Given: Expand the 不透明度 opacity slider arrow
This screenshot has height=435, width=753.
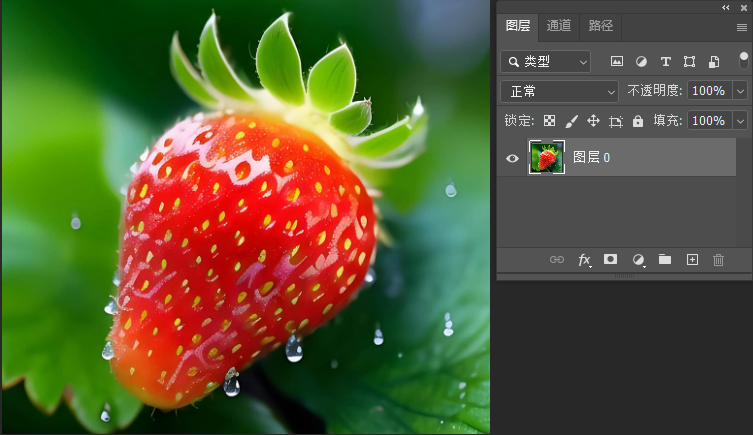Looking at the screenshot, I should pos(740,91).
